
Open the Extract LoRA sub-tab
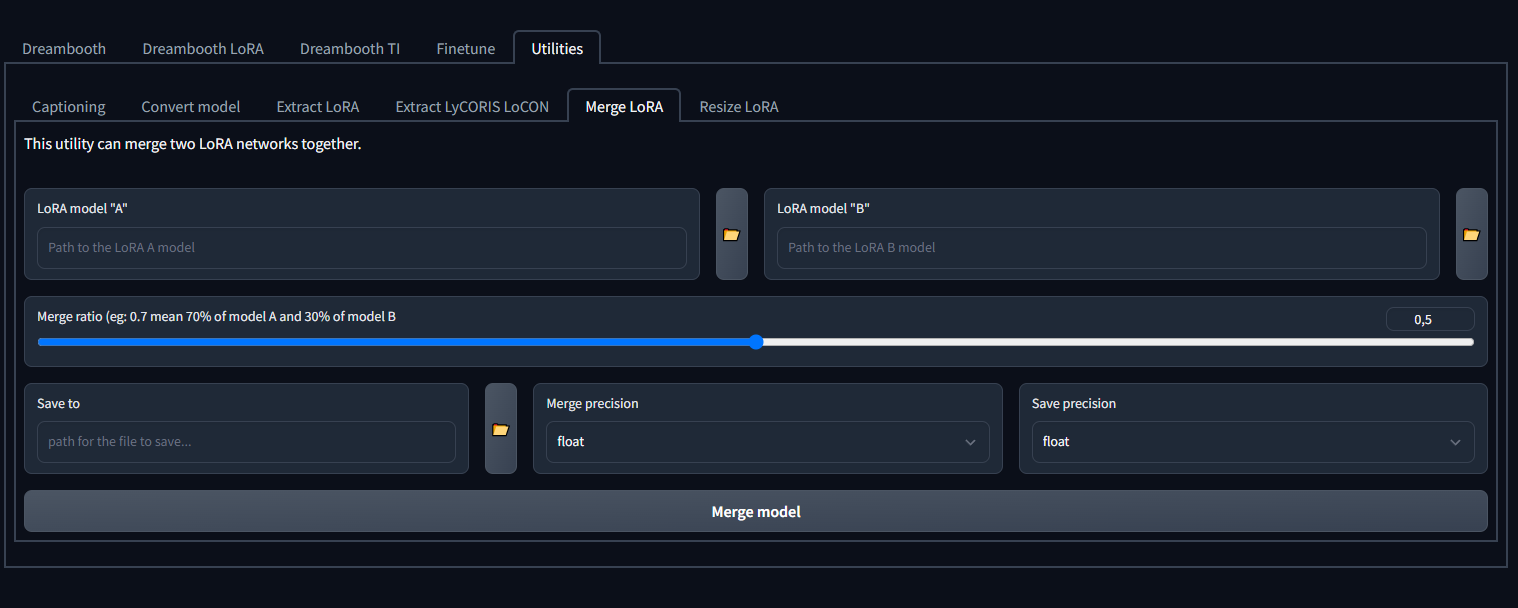point(318,106)
